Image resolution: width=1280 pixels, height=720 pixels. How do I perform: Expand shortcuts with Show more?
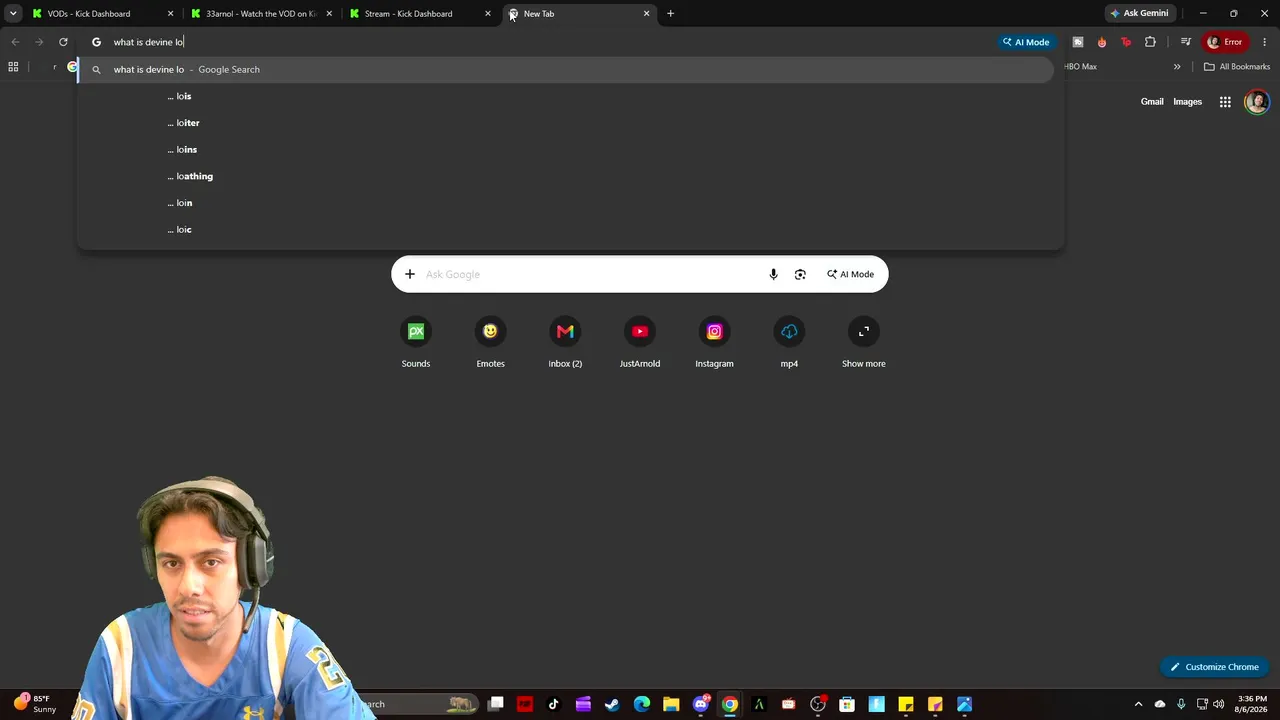864,342
